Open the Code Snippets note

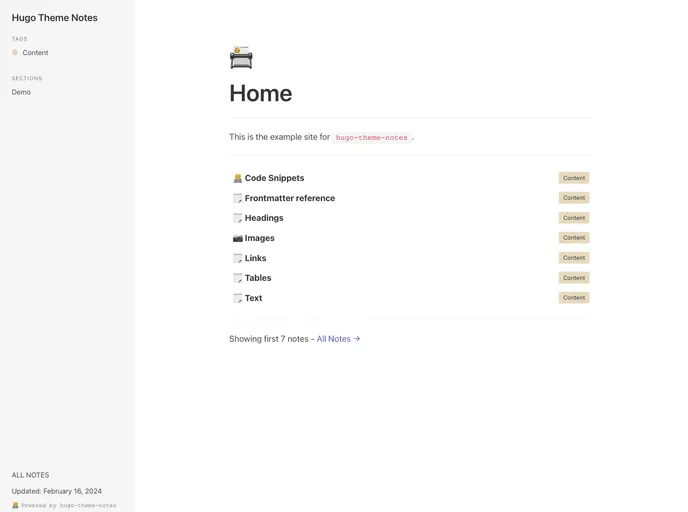pos(274,178)
